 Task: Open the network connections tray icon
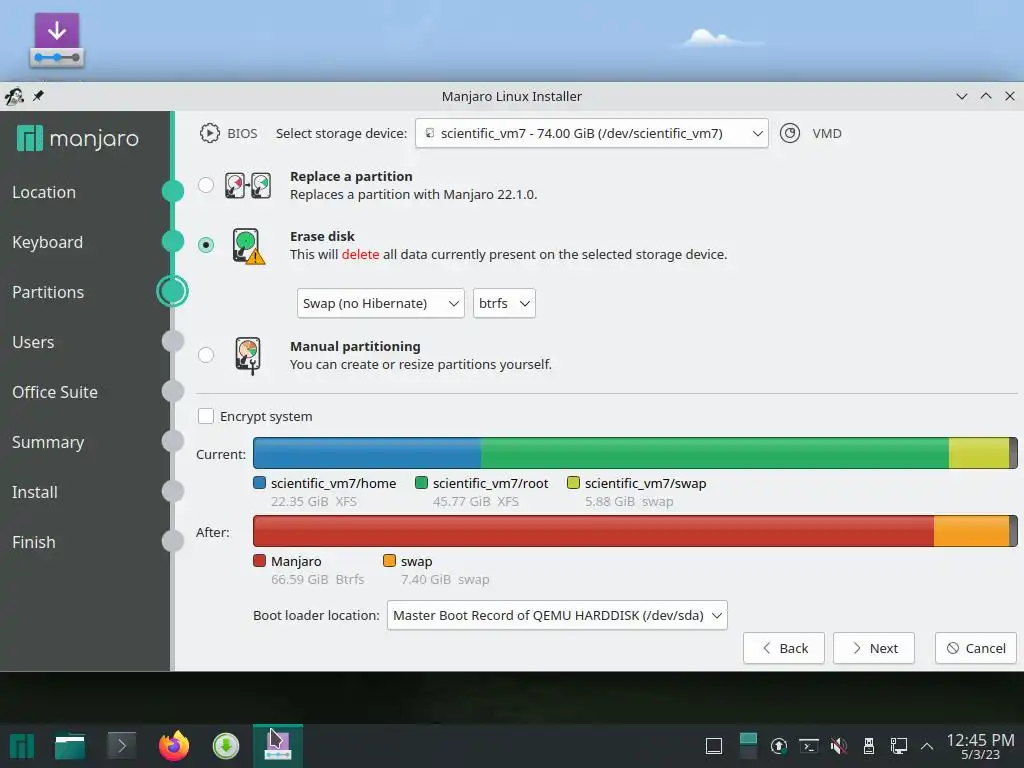(x=899, y=746)
